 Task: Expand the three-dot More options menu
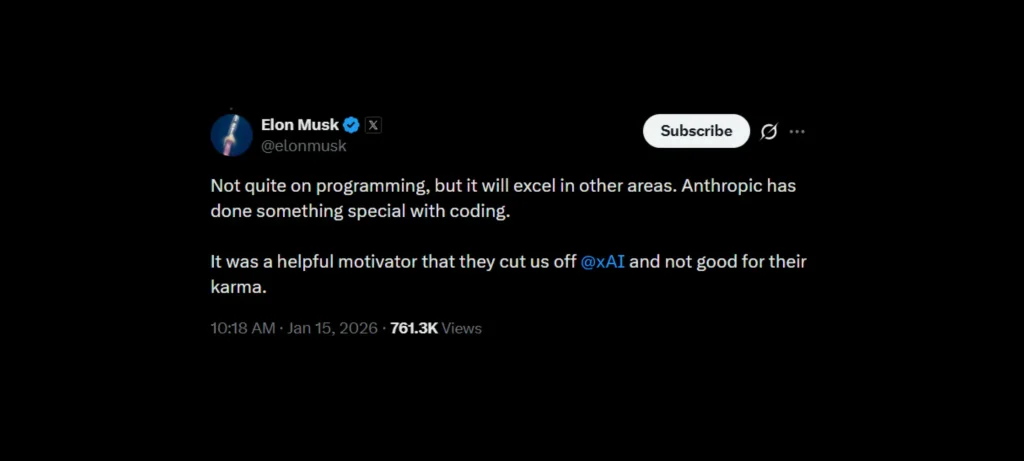(x=797, y=131)
